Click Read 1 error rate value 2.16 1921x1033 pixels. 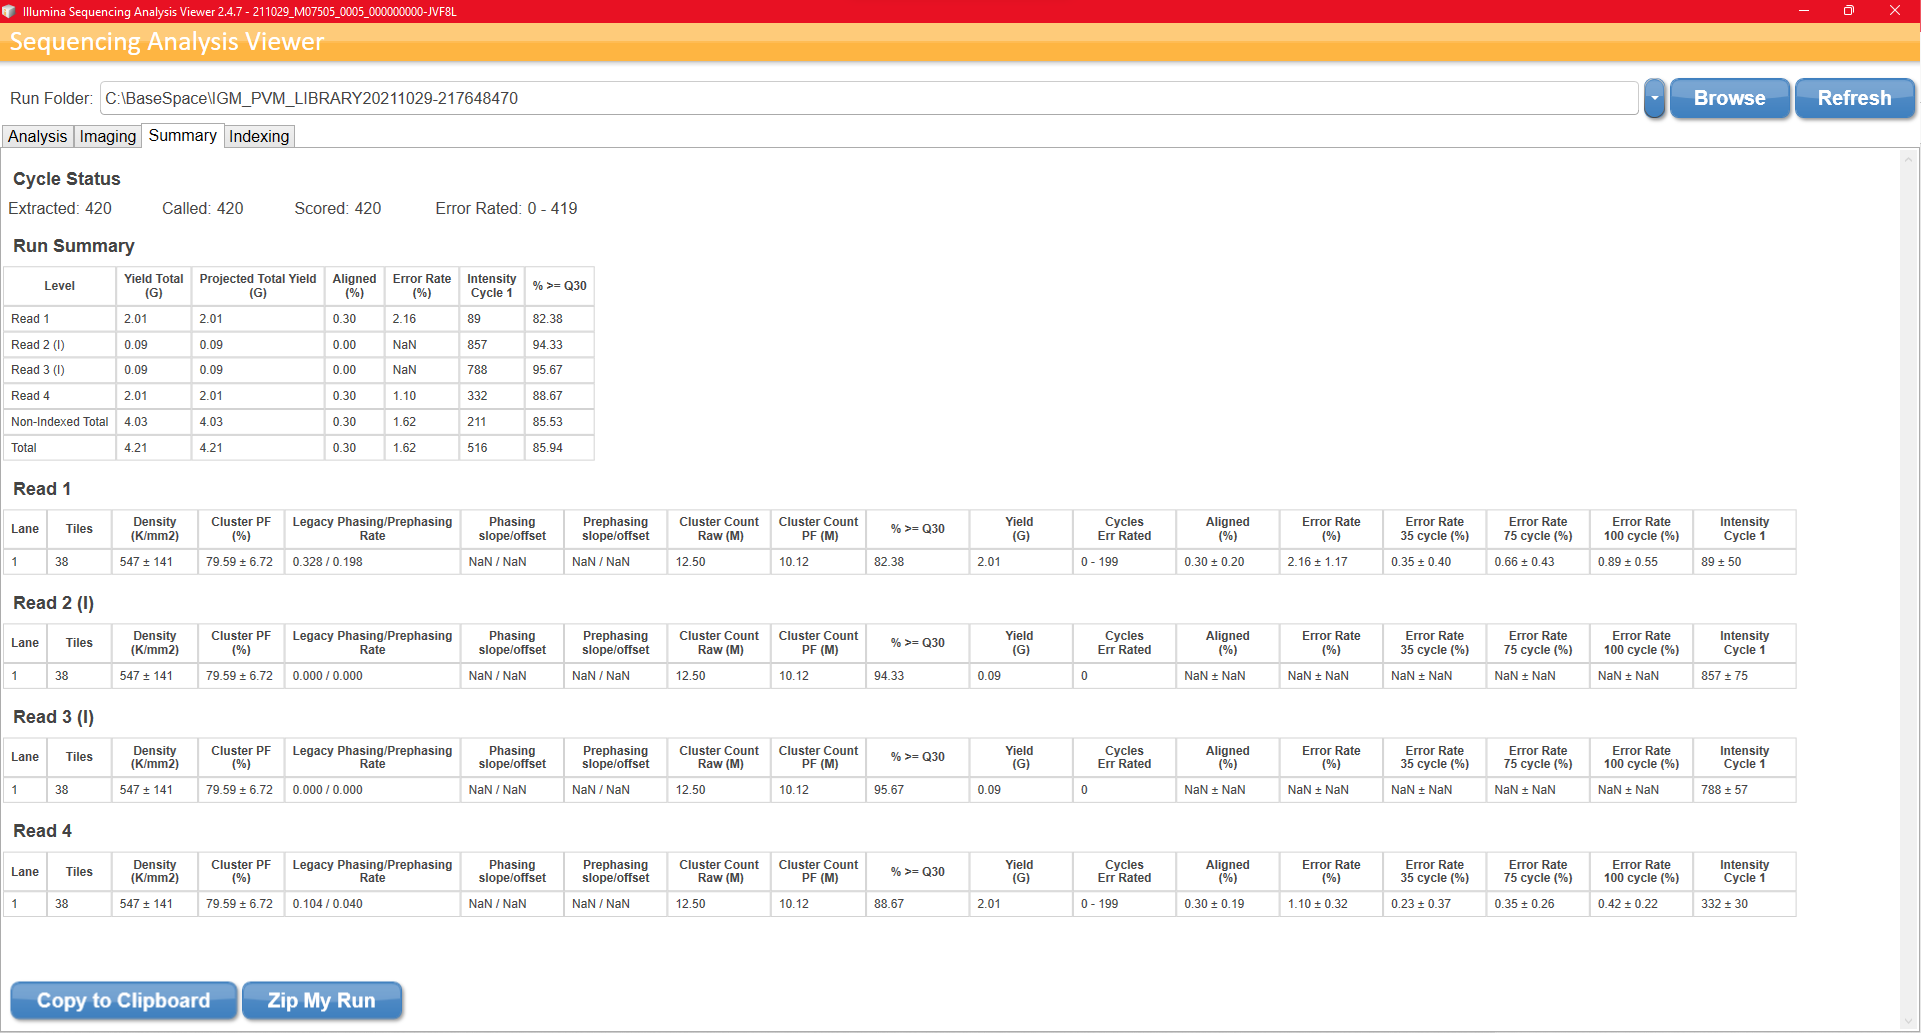[x=404, y=319]
